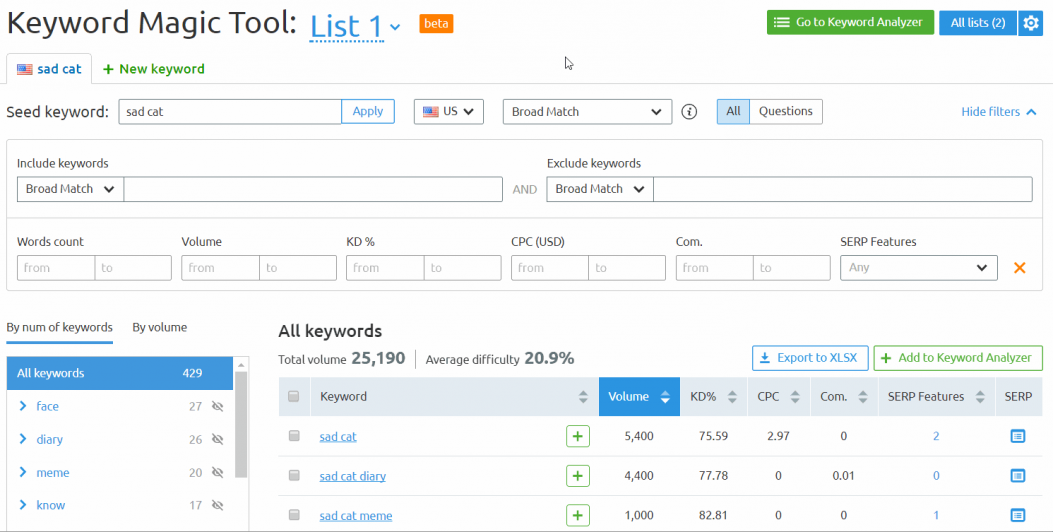The height and width of the screenshot is (532, 1053).
Task: Click SERP features count '2' link
Action: (x=936, y=437)
